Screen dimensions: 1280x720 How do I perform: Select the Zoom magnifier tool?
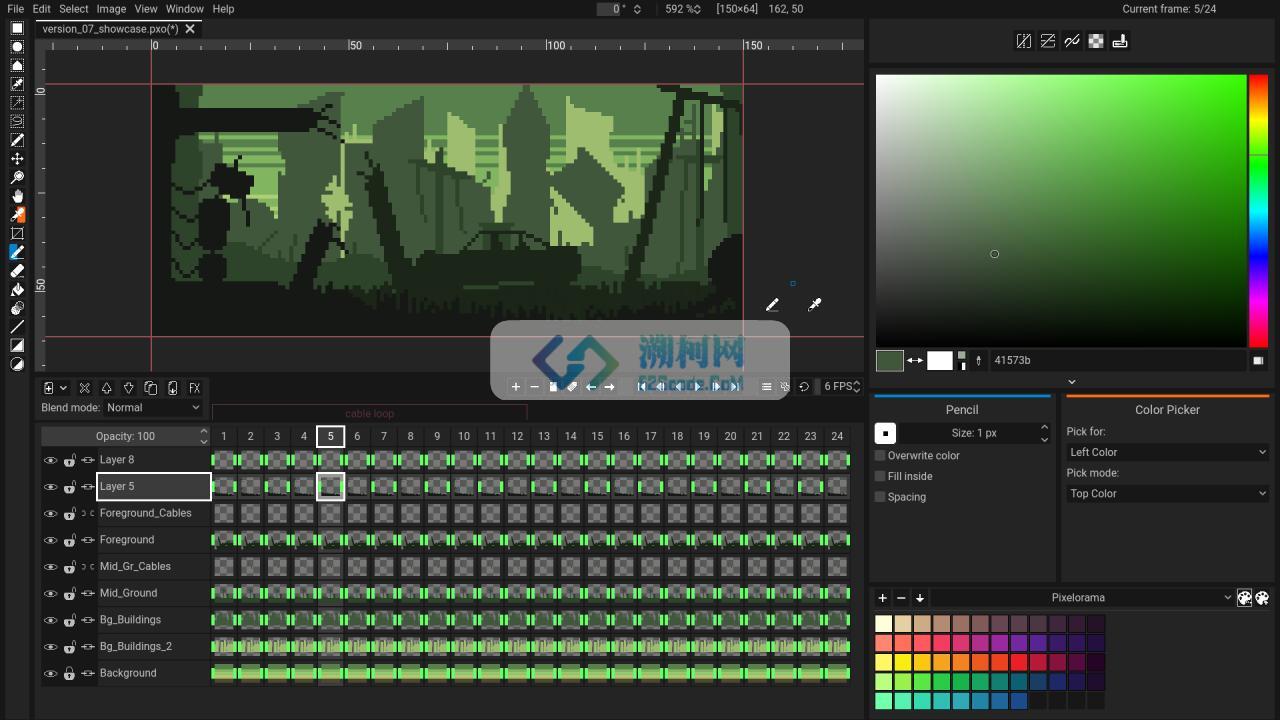click(x=17, y=177)
